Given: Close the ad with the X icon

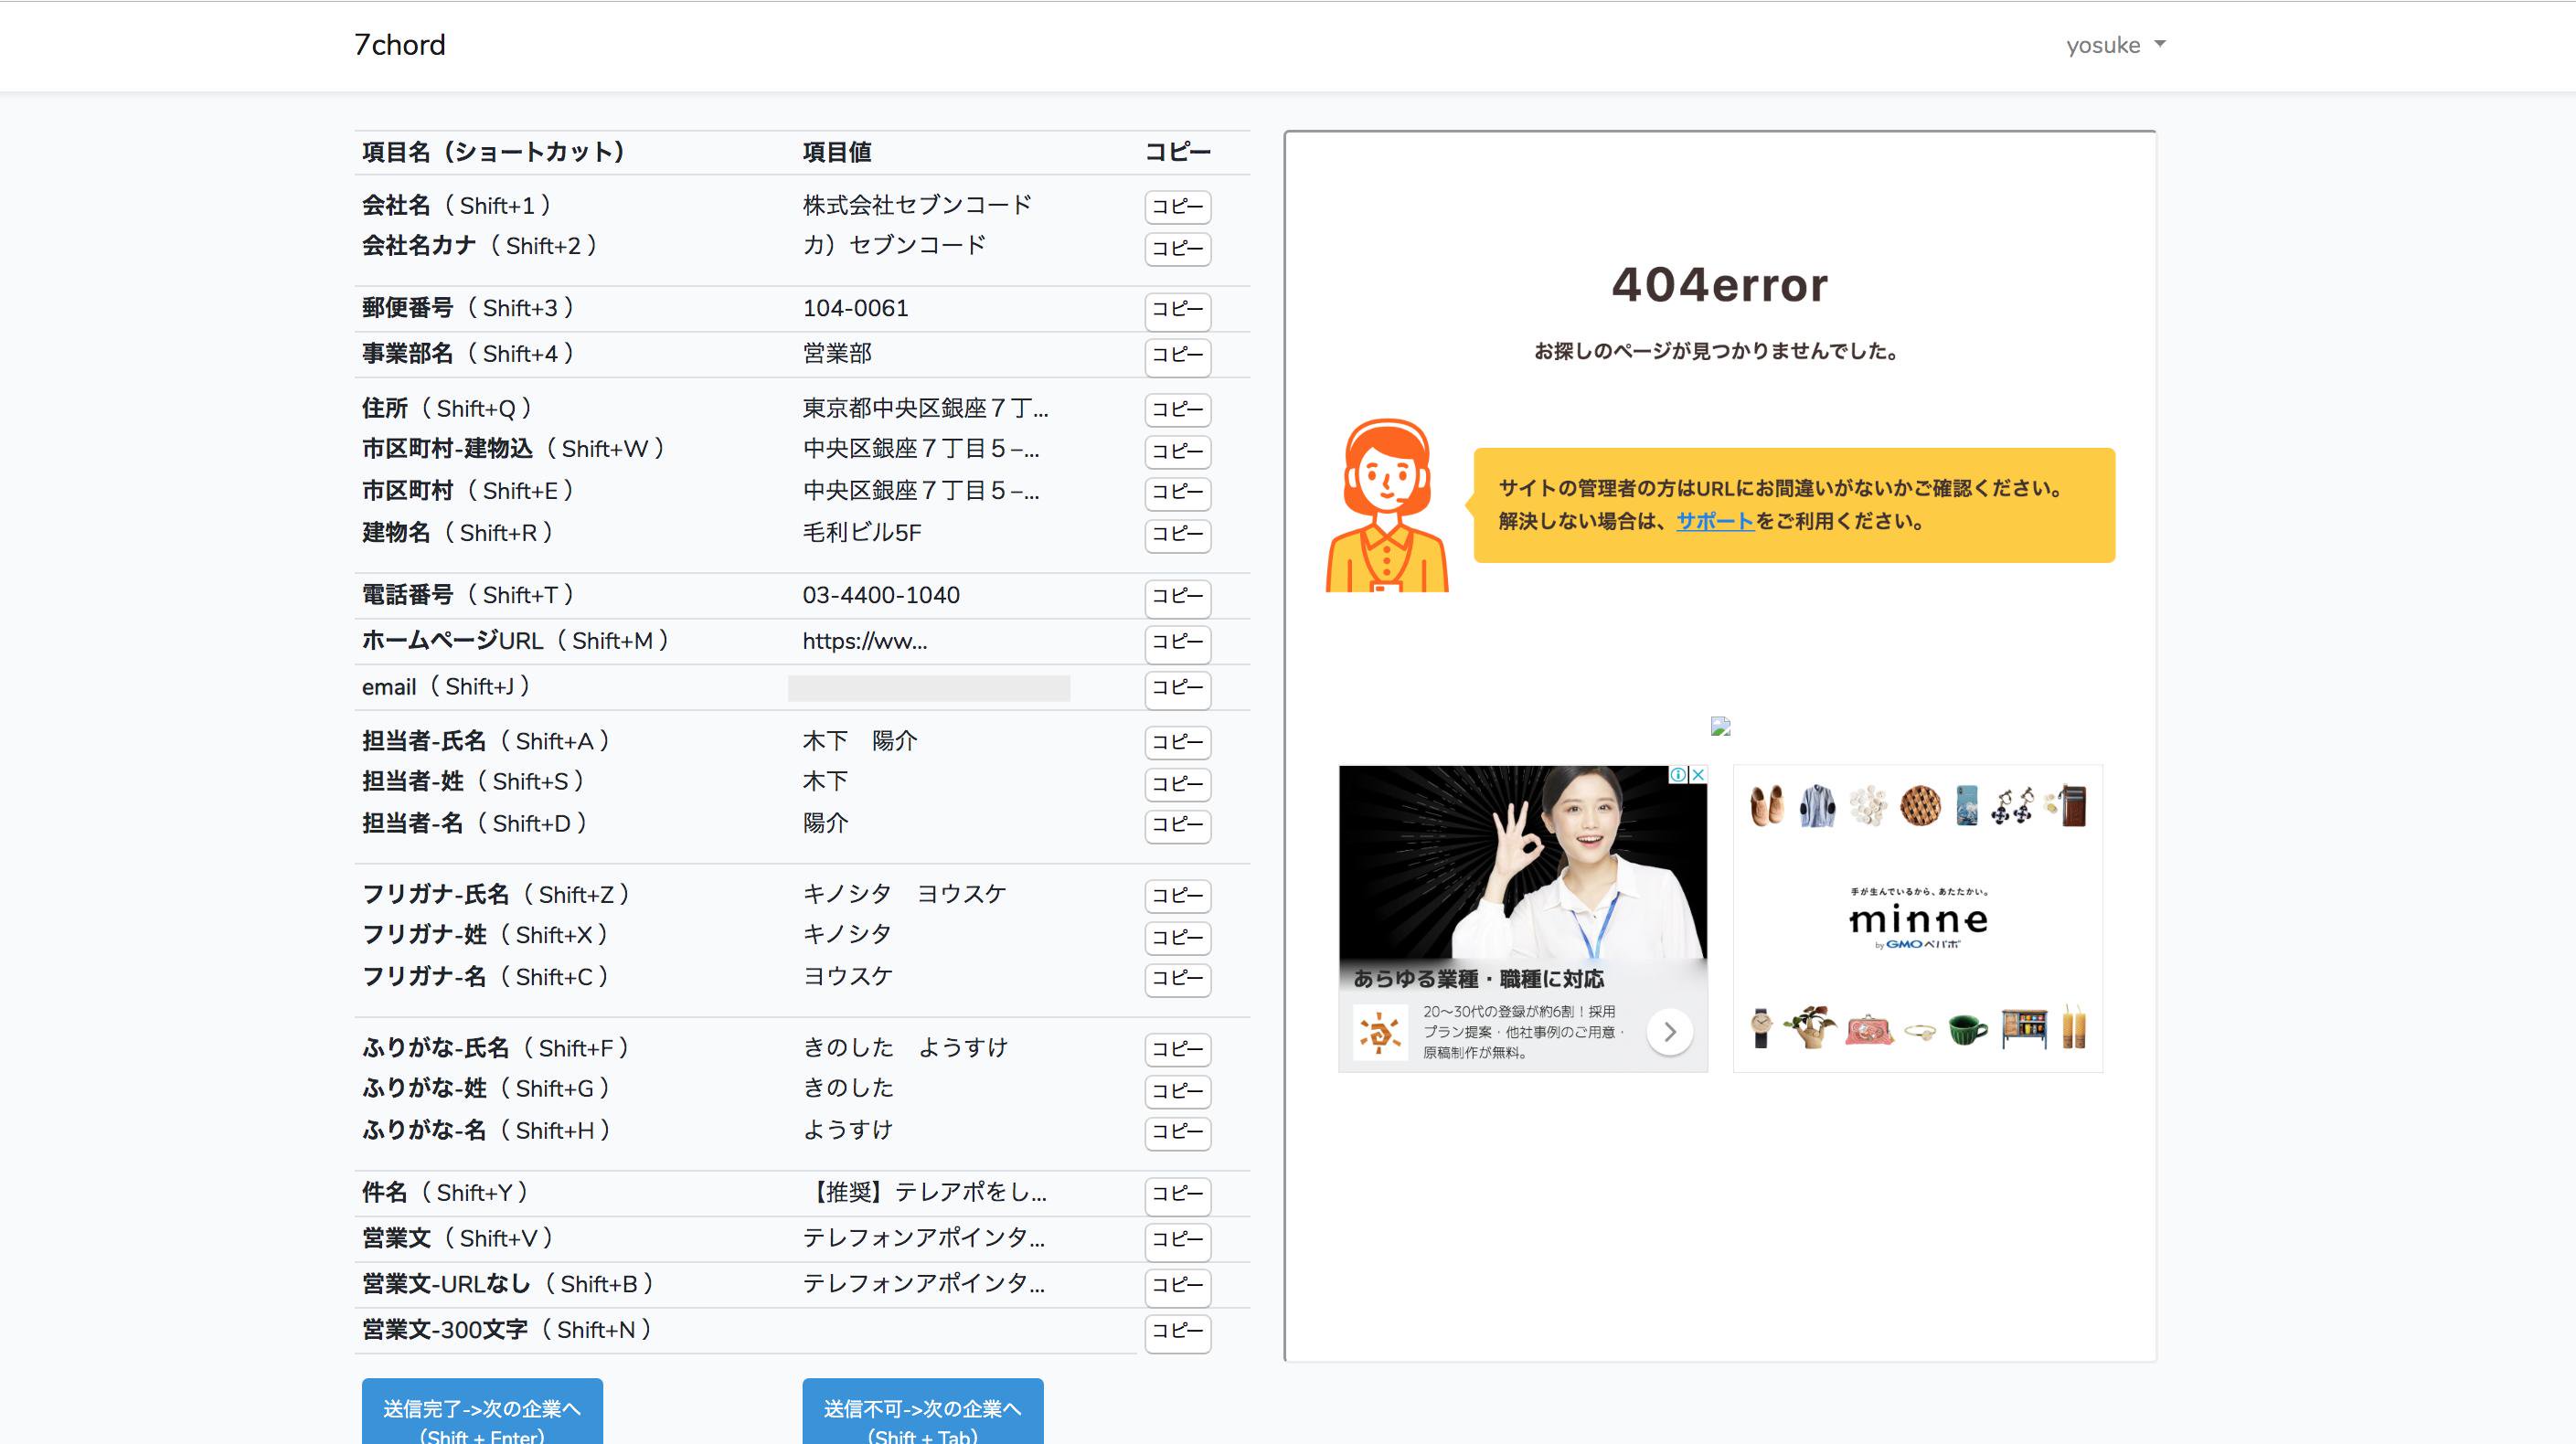Looking at the screenshot, I should pos(1698,774).
